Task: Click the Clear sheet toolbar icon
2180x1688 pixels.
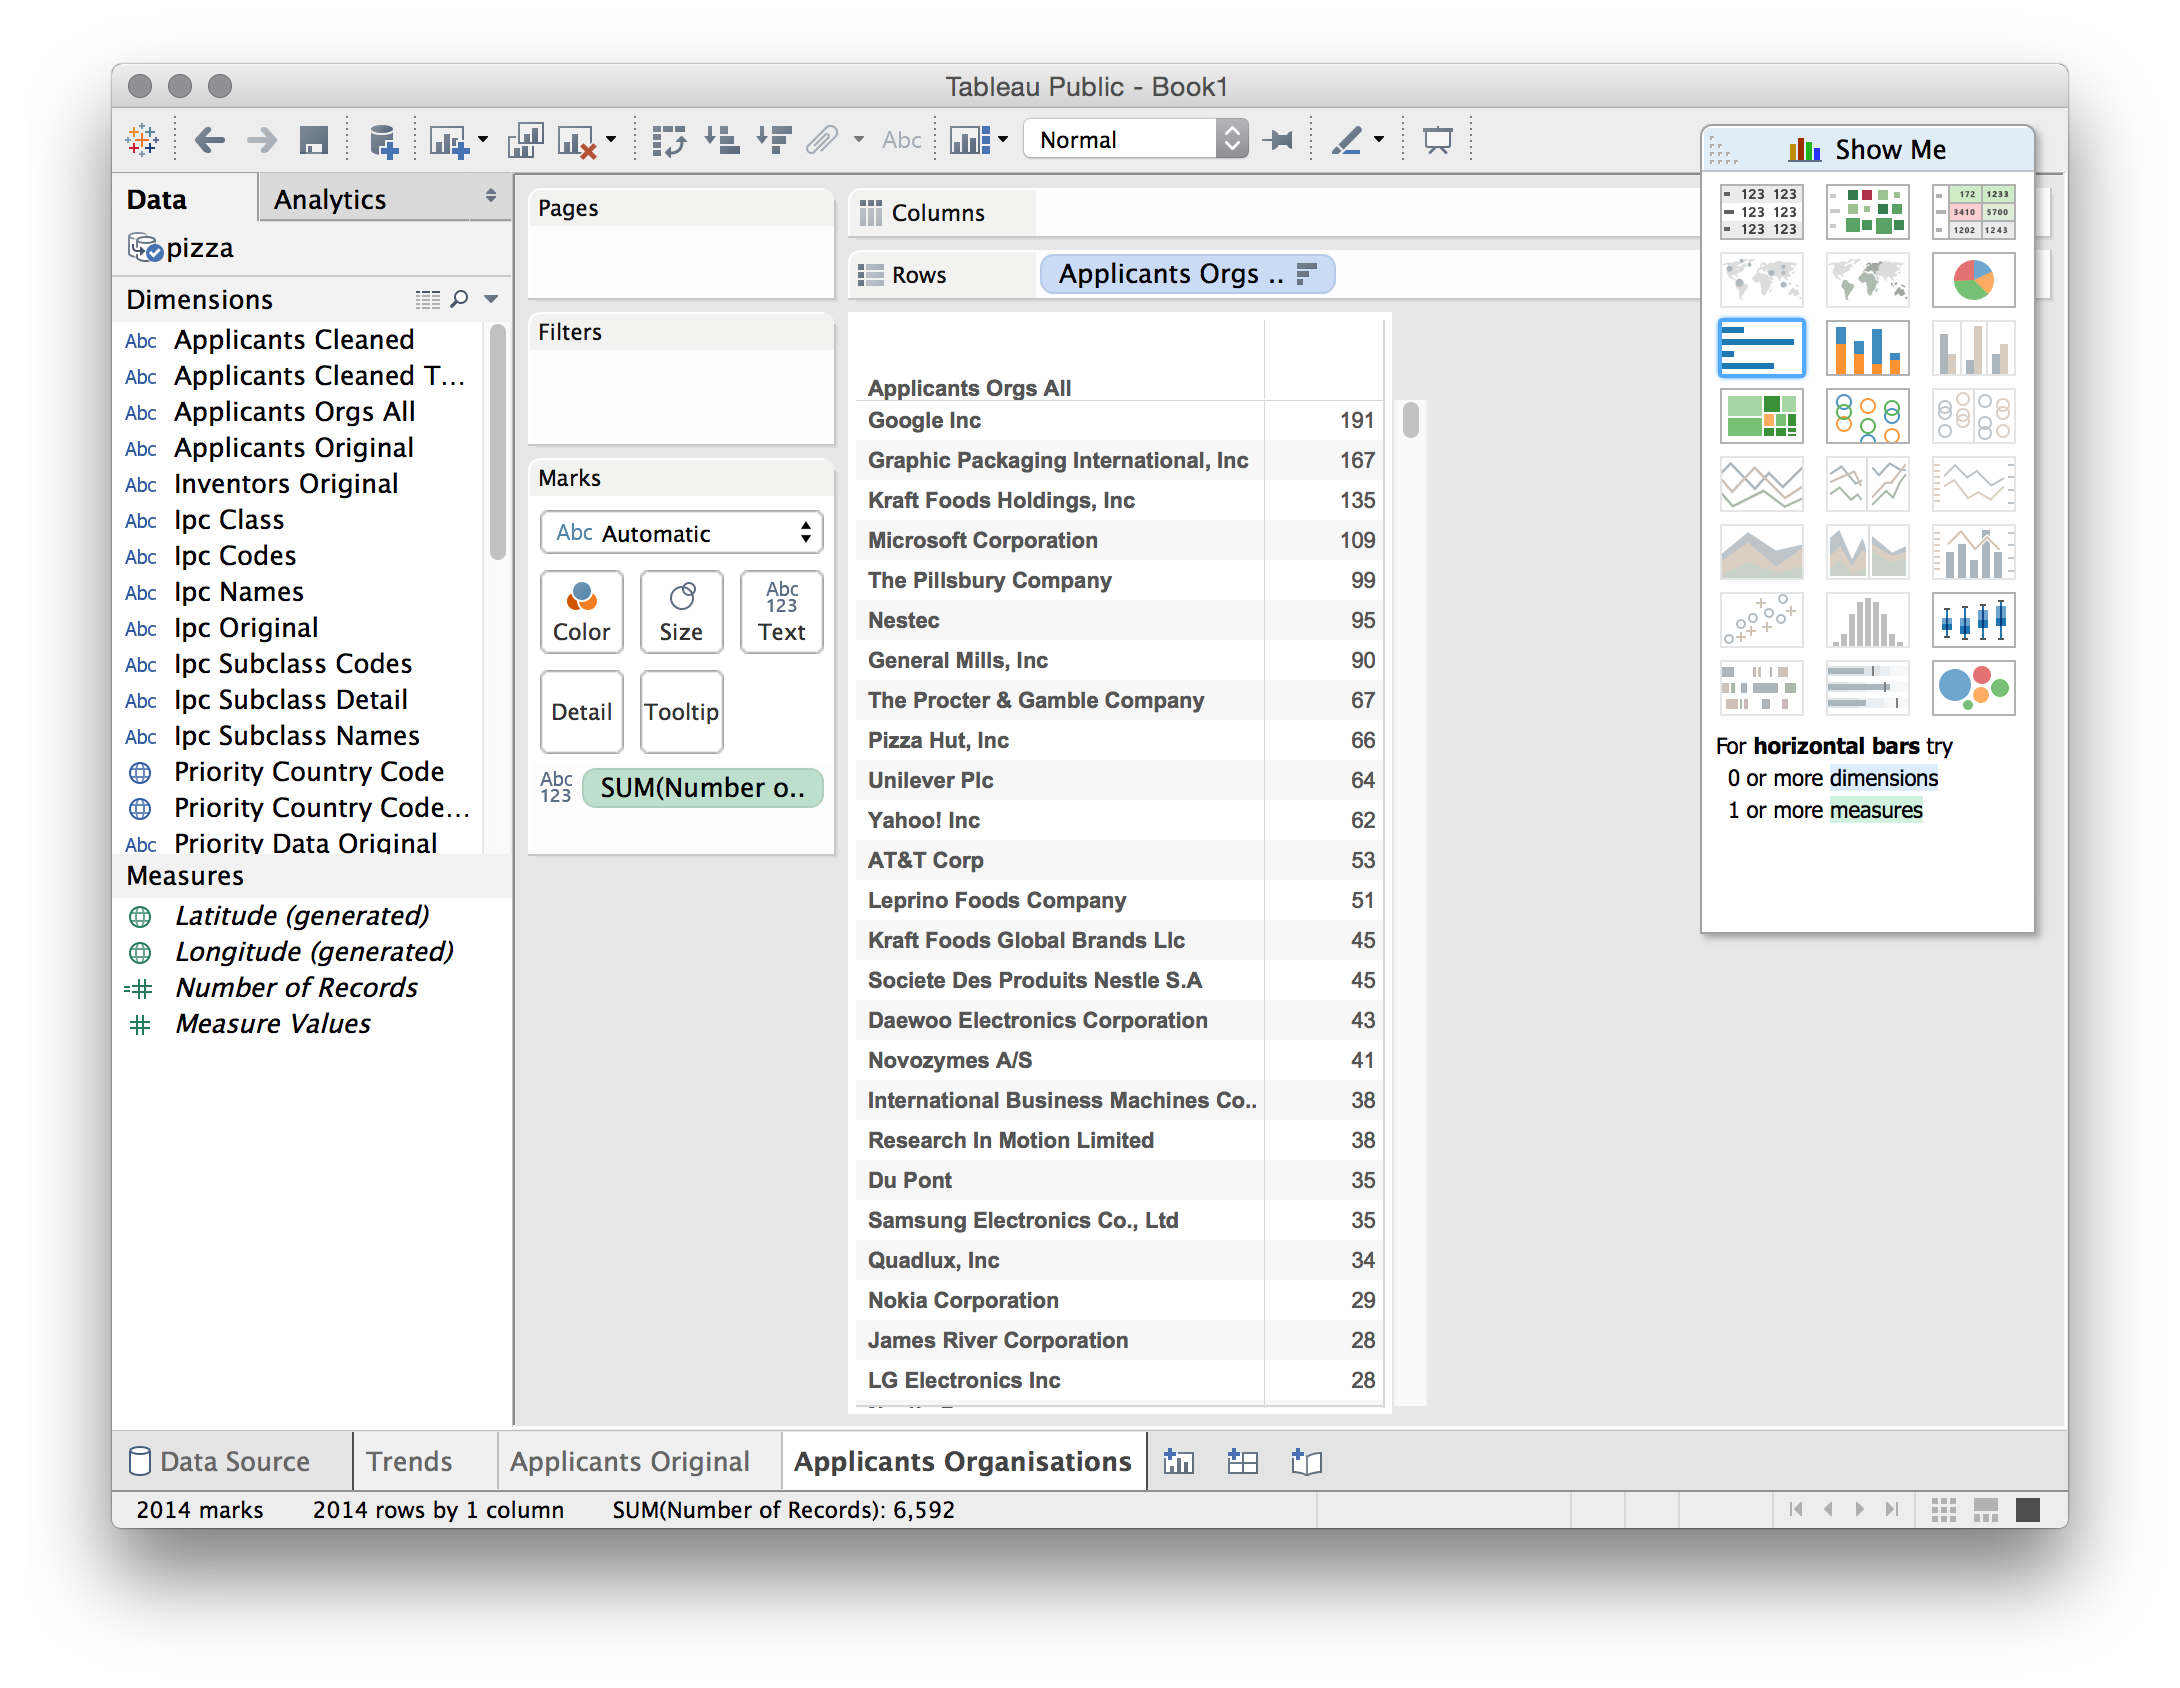Action: click(577, 141)
